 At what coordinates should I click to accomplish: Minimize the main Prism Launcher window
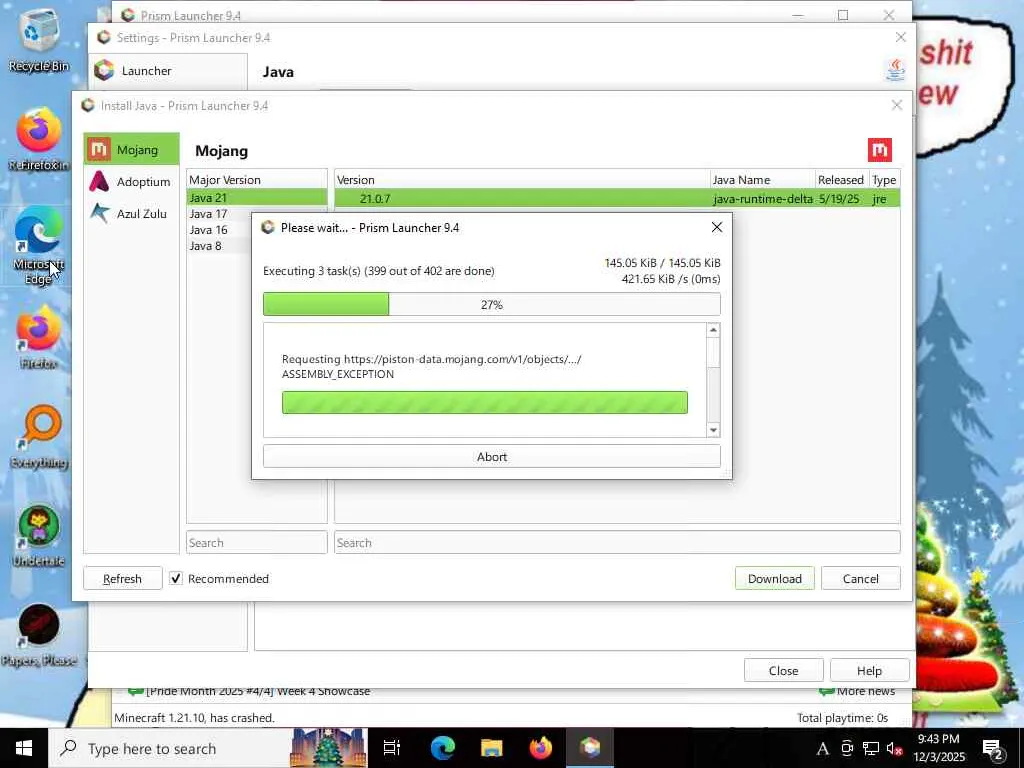[x=797, y=14]
